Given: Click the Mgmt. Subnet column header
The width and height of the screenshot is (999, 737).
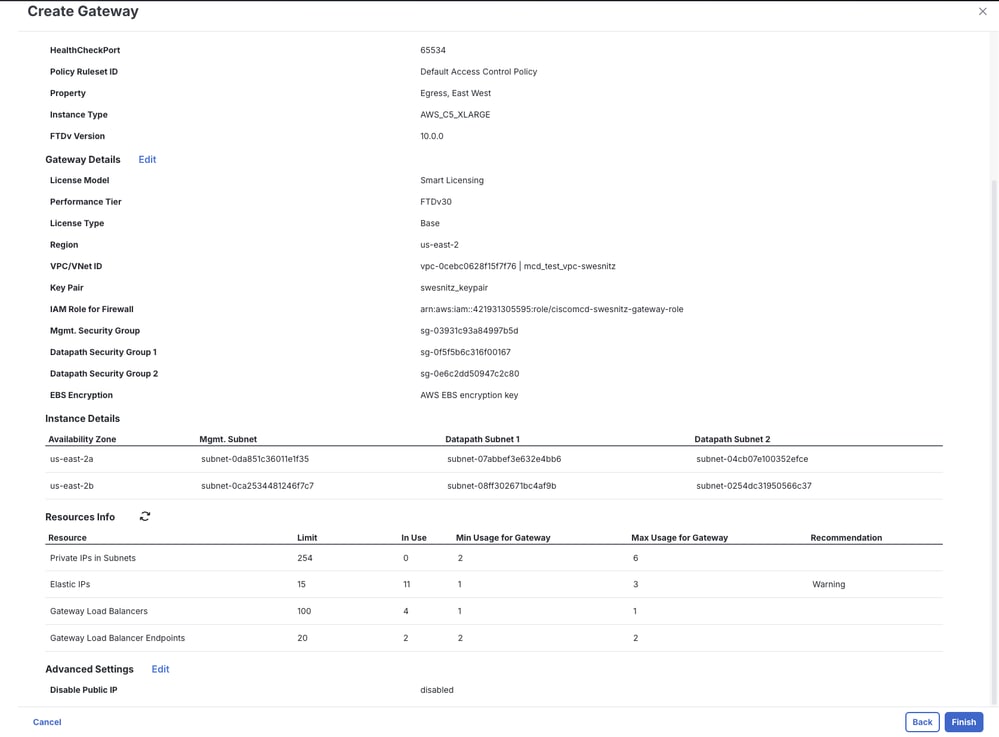Looking at the screenshot, I should coord(228,440).
